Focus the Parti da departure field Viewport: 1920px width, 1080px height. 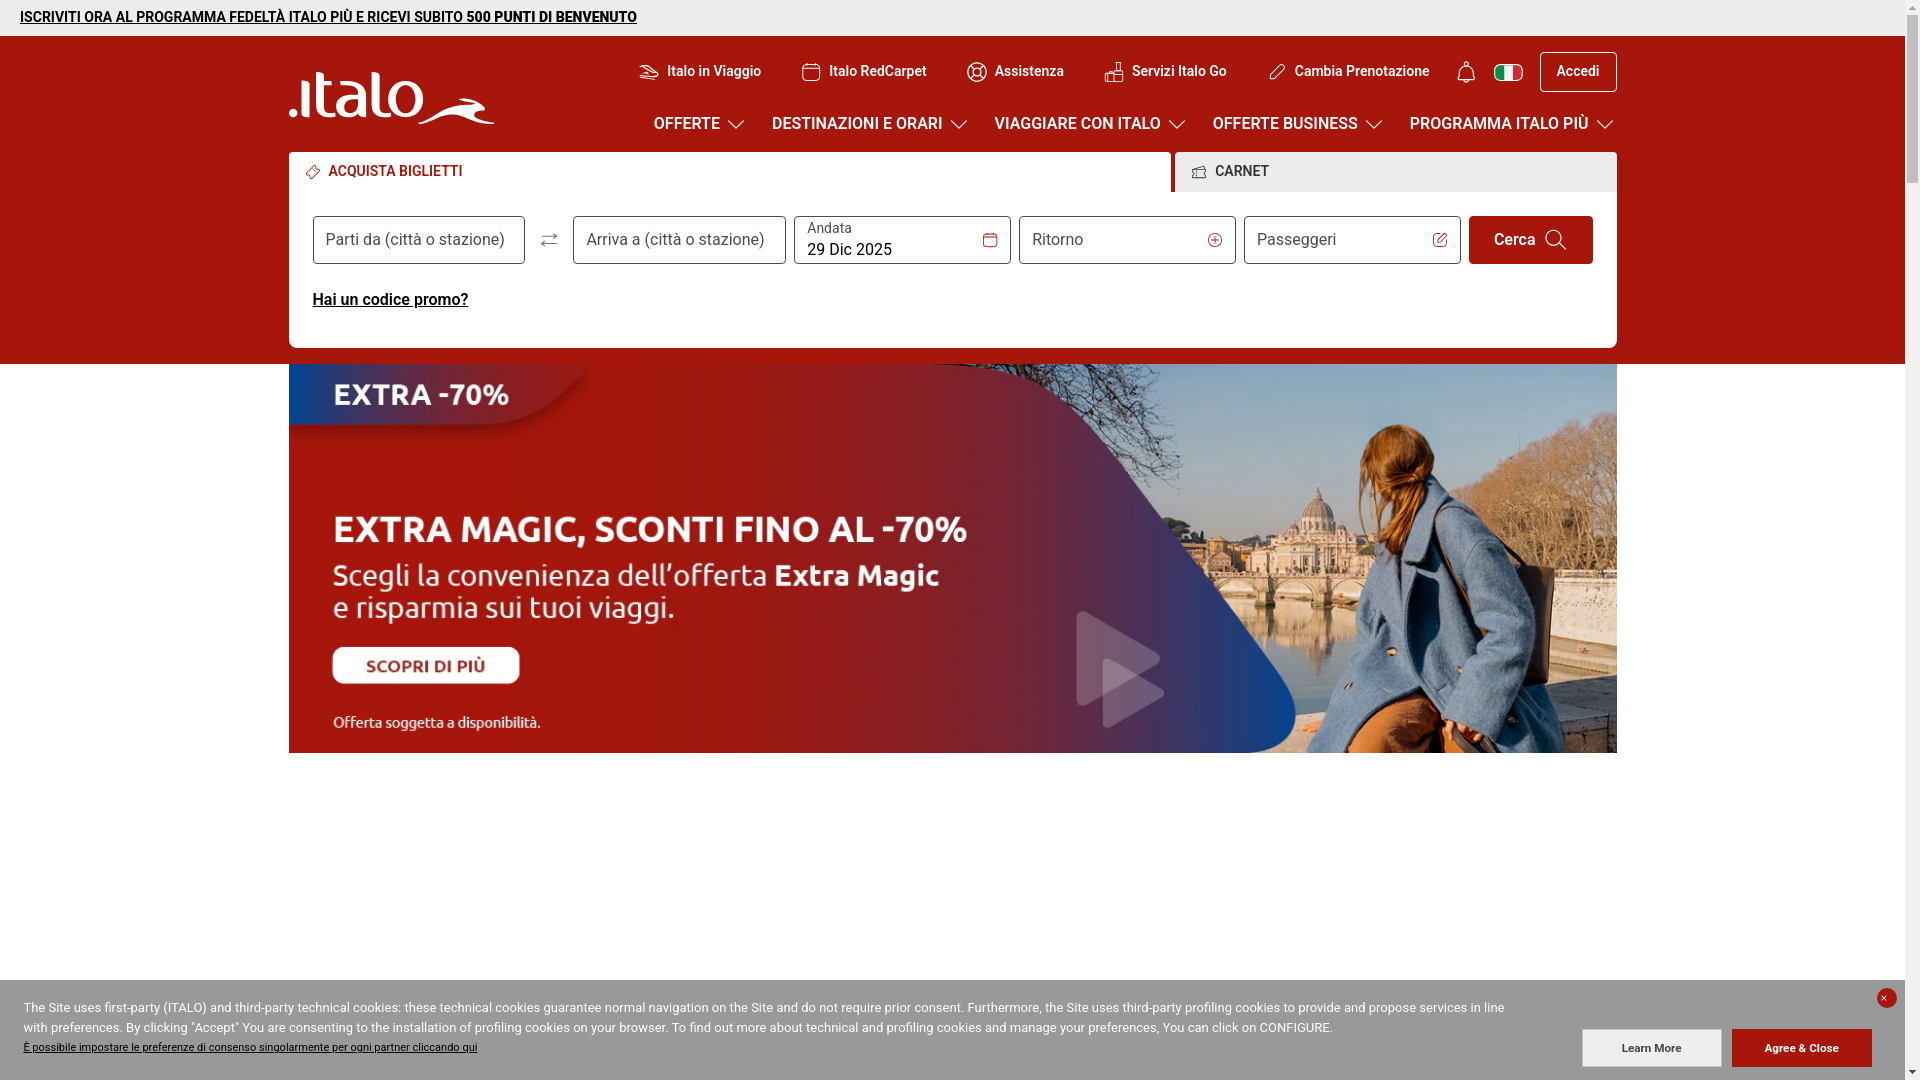click(419, 240)
